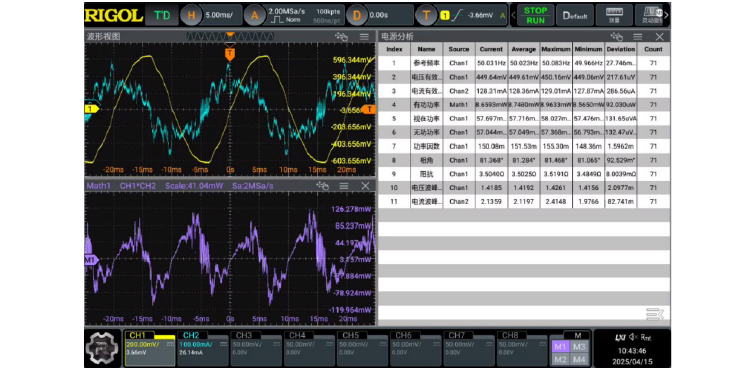Image resolution: width=755 pixels, height=370 pixels.
Task: Open the delay D round button
Action: click(357, 15)
